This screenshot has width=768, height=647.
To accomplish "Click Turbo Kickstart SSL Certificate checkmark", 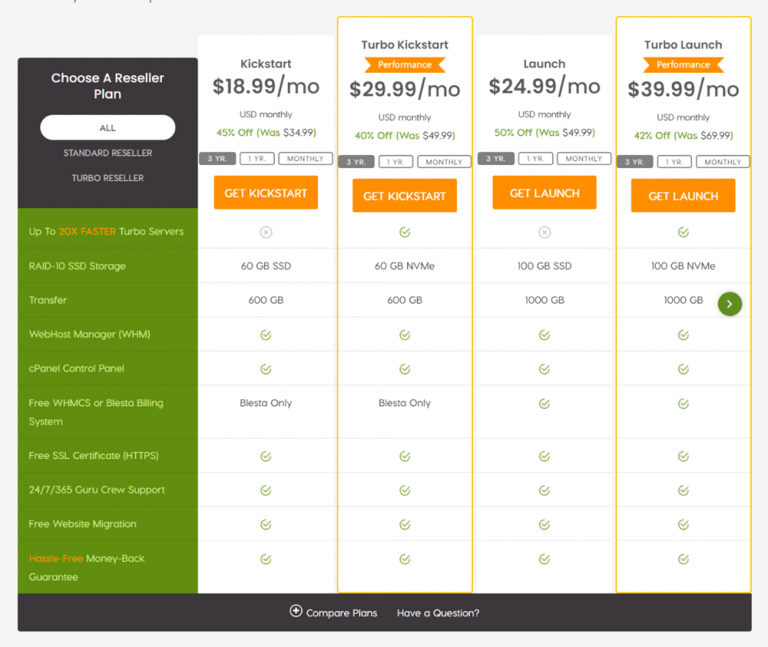I will pos(405,456).
